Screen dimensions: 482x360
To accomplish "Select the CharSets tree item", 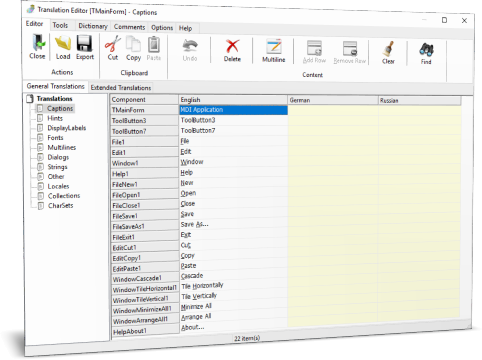I will coord(60,206).
